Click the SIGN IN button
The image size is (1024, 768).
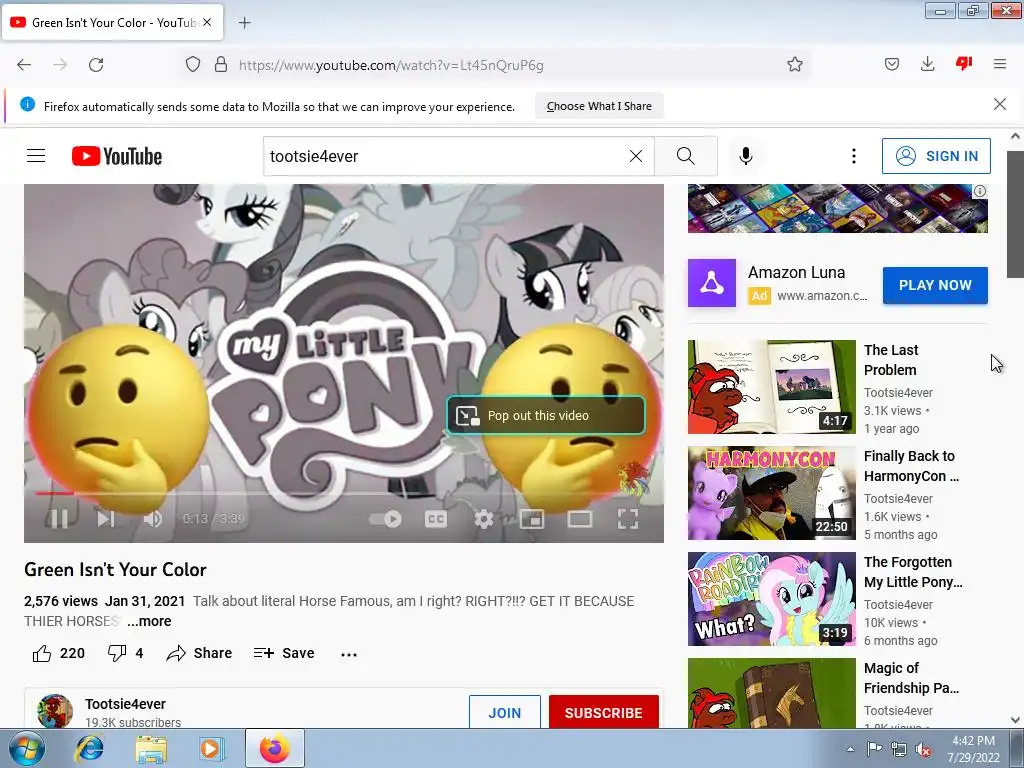(936, 156)
